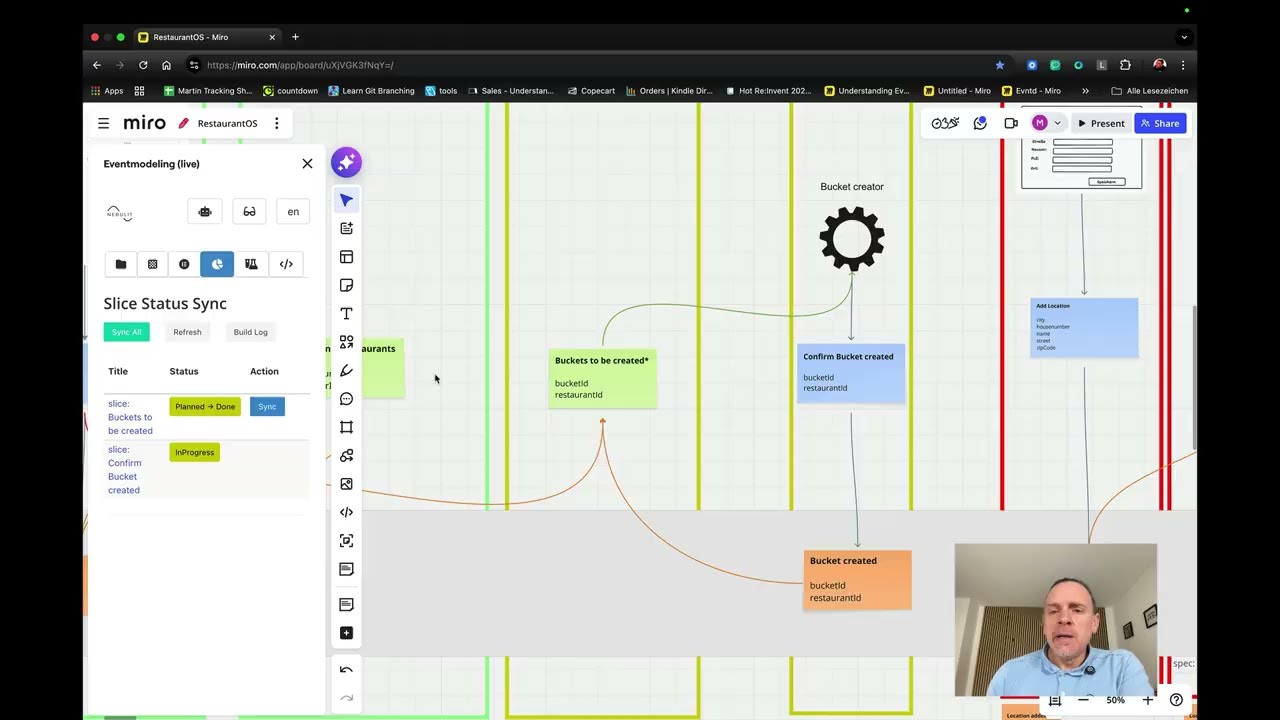This screenshot has width=1280, height=720.
Task: Select the Frame tool
Action: pyautogui.click(x=346, y=427)
